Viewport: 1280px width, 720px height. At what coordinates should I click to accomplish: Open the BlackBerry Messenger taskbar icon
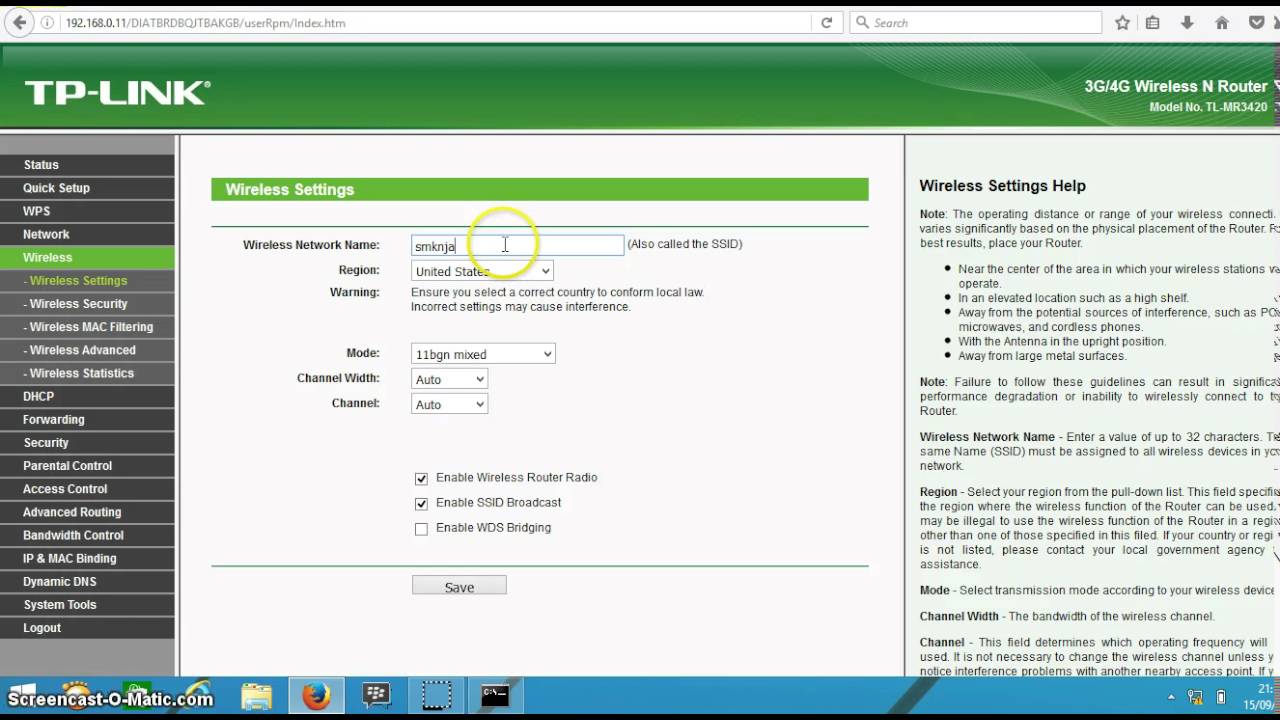(376, 696)
